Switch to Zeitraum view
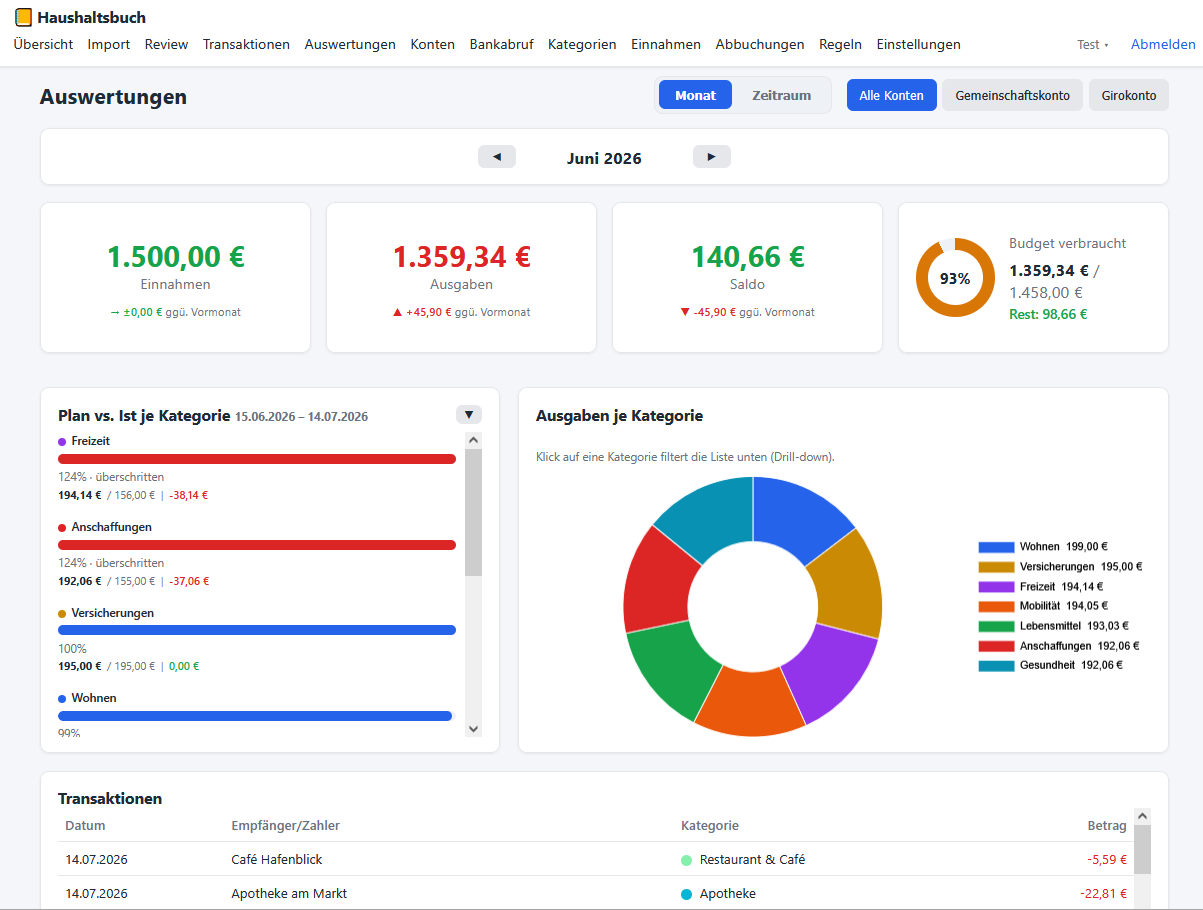The image size is (1203, 910). click(x=782, y=95)
